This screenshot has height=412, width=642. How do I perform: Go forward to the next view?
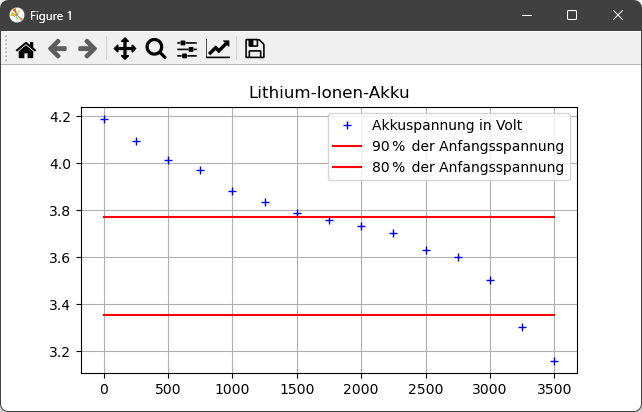87,49
